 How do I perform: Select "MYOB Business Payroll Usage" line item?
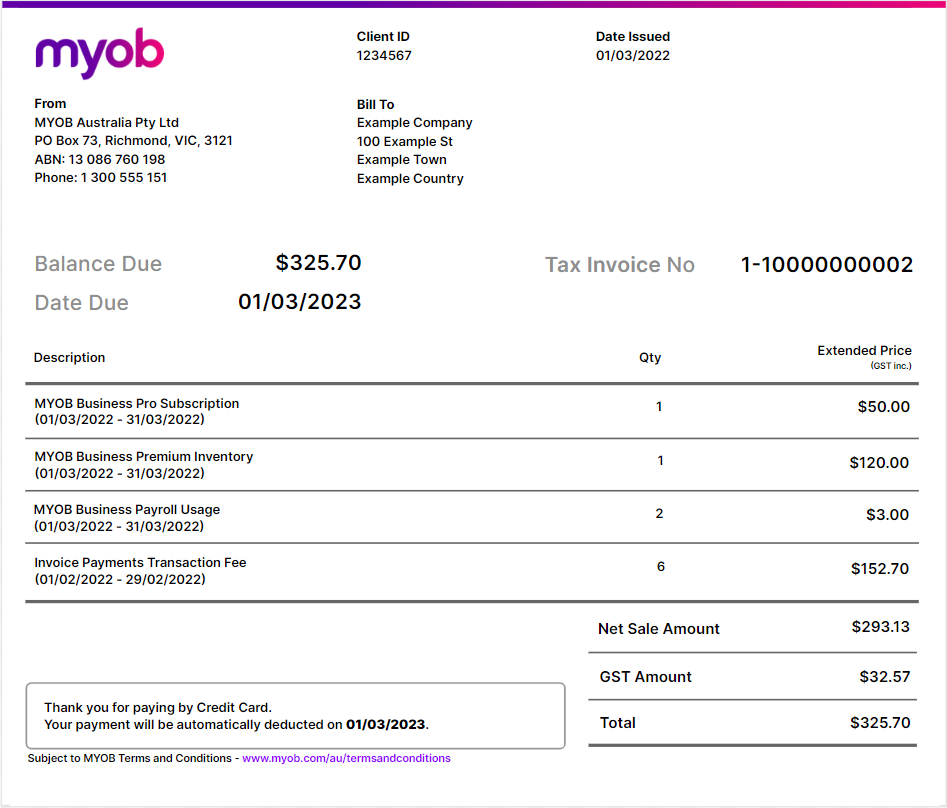coord(127,510)
